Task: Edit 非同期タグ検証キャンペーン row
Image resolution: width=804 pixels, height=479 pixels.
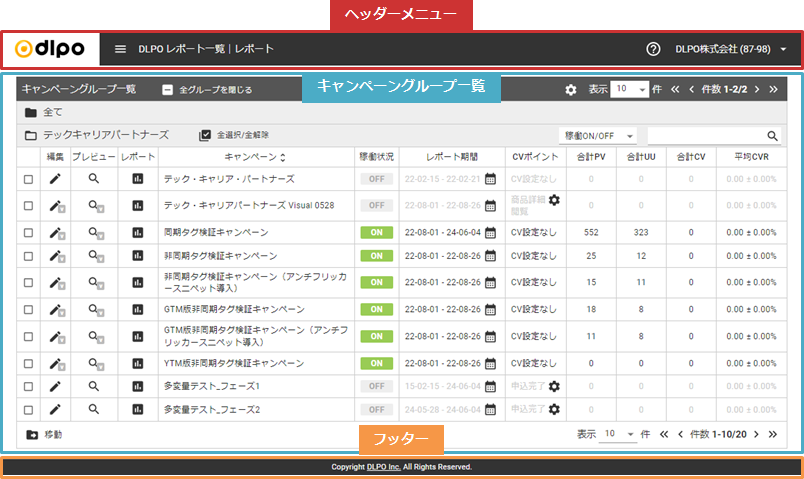Action: [56, 256]
